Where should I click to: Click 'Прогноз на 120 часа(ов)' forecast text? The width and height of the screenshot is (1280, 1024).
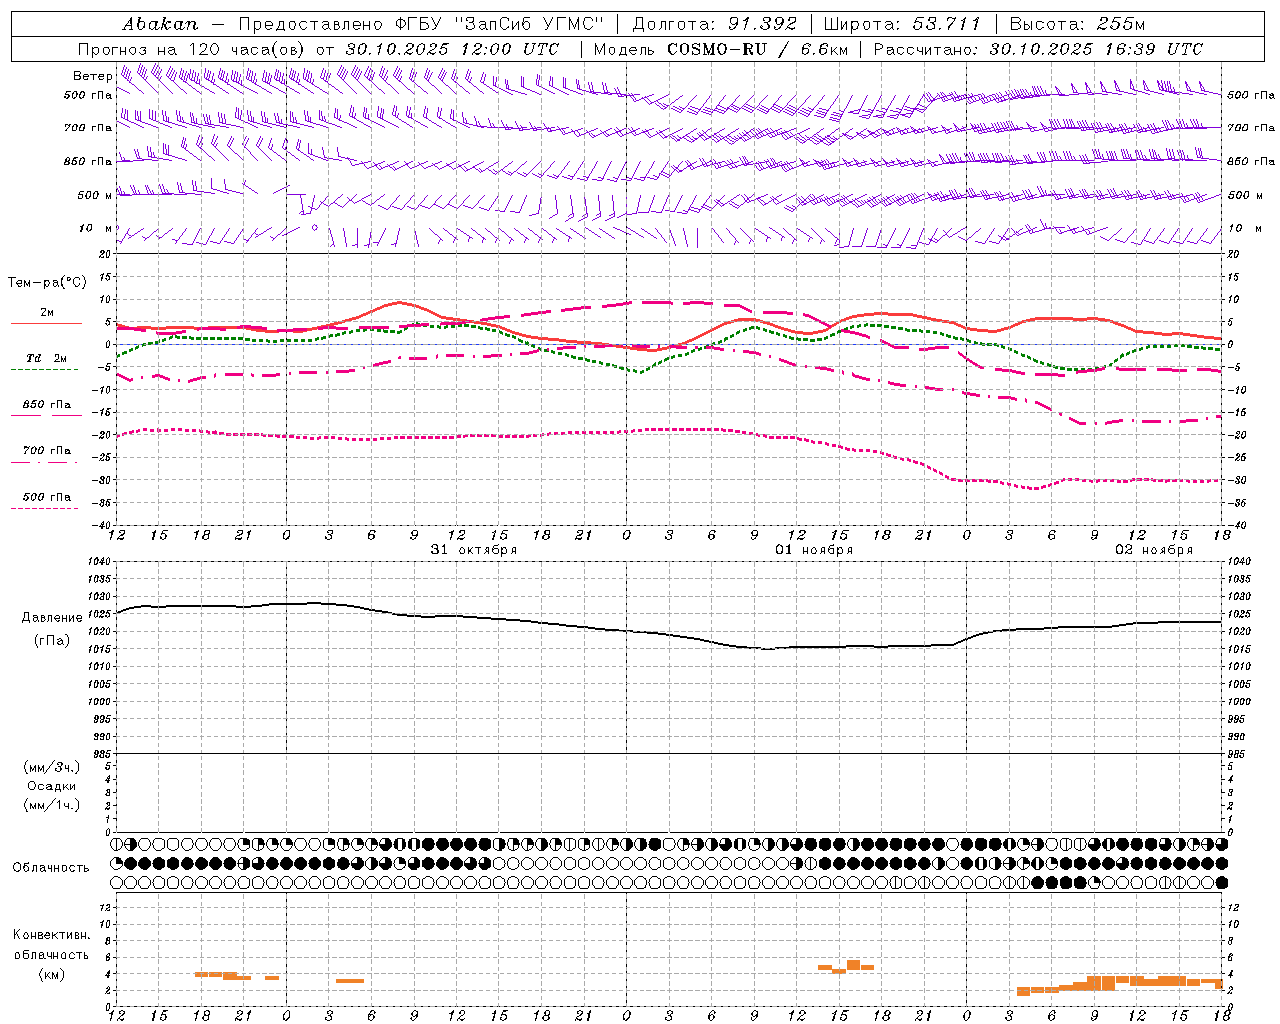point(193,49)
